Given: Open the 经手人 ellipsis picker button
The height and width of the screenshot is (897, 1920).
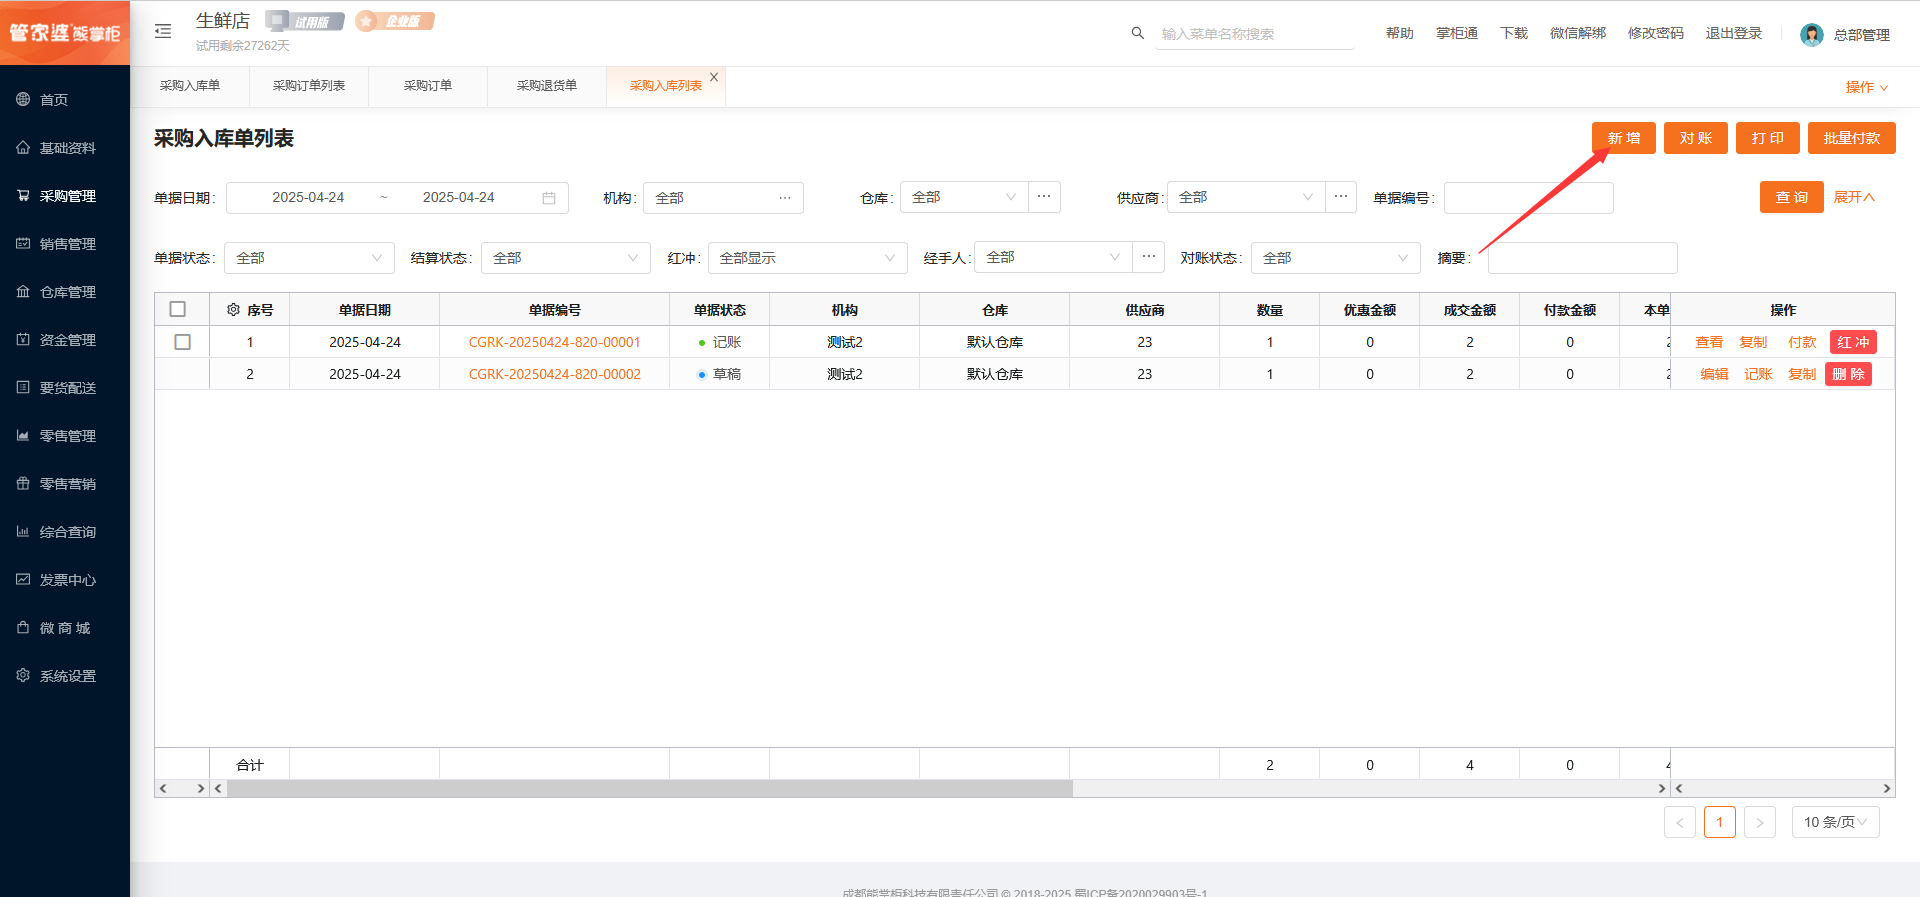Looking at the screenshot, I should click(x=1149, y=257).
